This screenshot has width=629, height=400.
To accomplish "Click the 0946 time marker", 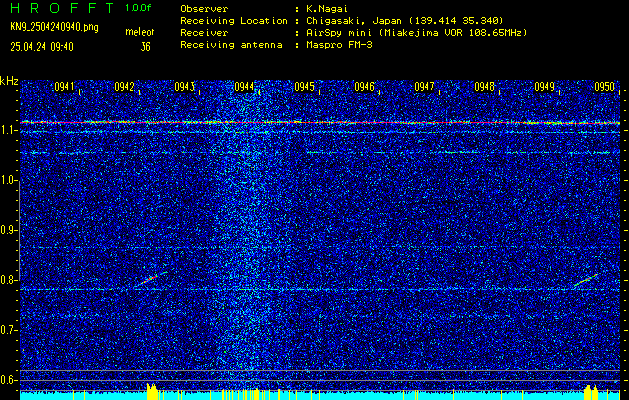I will (364, 87).
